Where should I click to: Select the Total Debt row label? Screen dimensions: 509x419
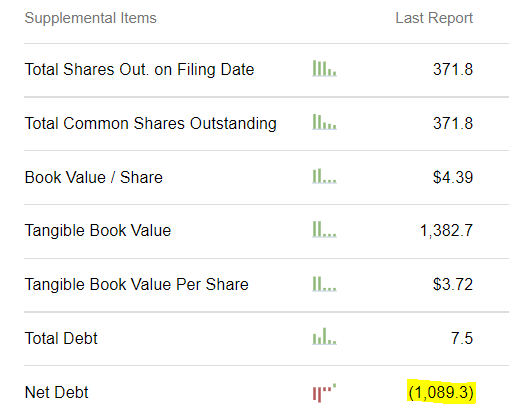pos(61,338)
